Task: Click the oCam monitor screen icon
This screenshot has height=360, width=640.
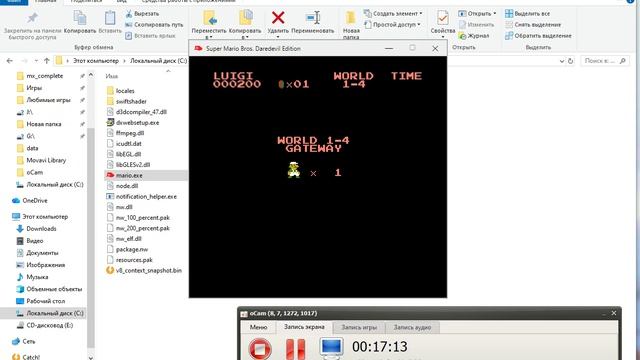Action: (x=331, y=348)
